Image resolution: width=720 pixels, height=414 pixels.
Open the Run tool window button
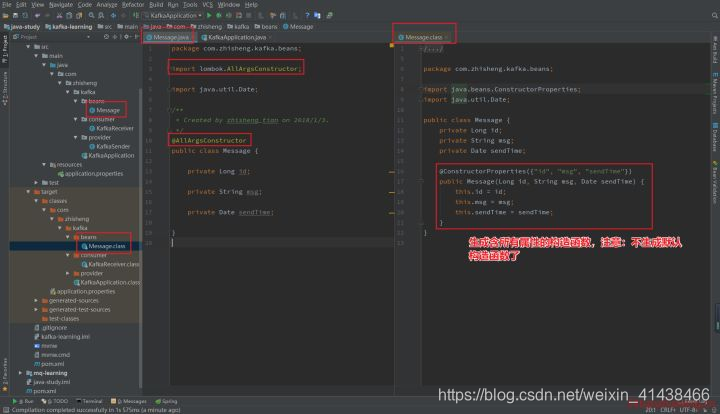pyautogui.click(x=23, y=401)
